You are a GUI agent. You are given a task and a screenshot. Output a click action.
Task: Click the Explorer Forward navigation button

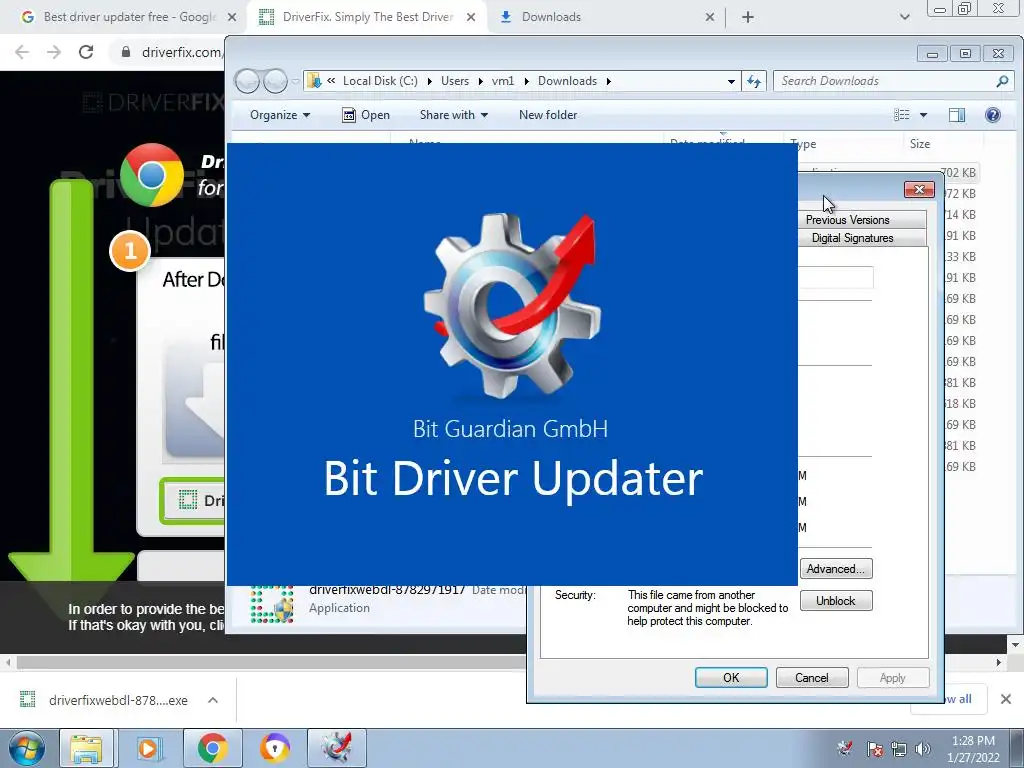point(275,81)
